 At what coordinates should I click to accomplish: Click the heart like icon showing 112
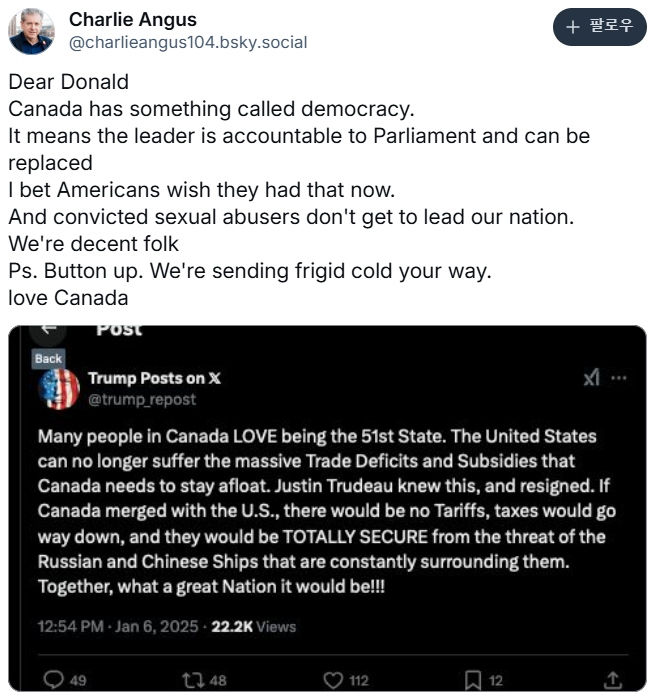[334, 680]
